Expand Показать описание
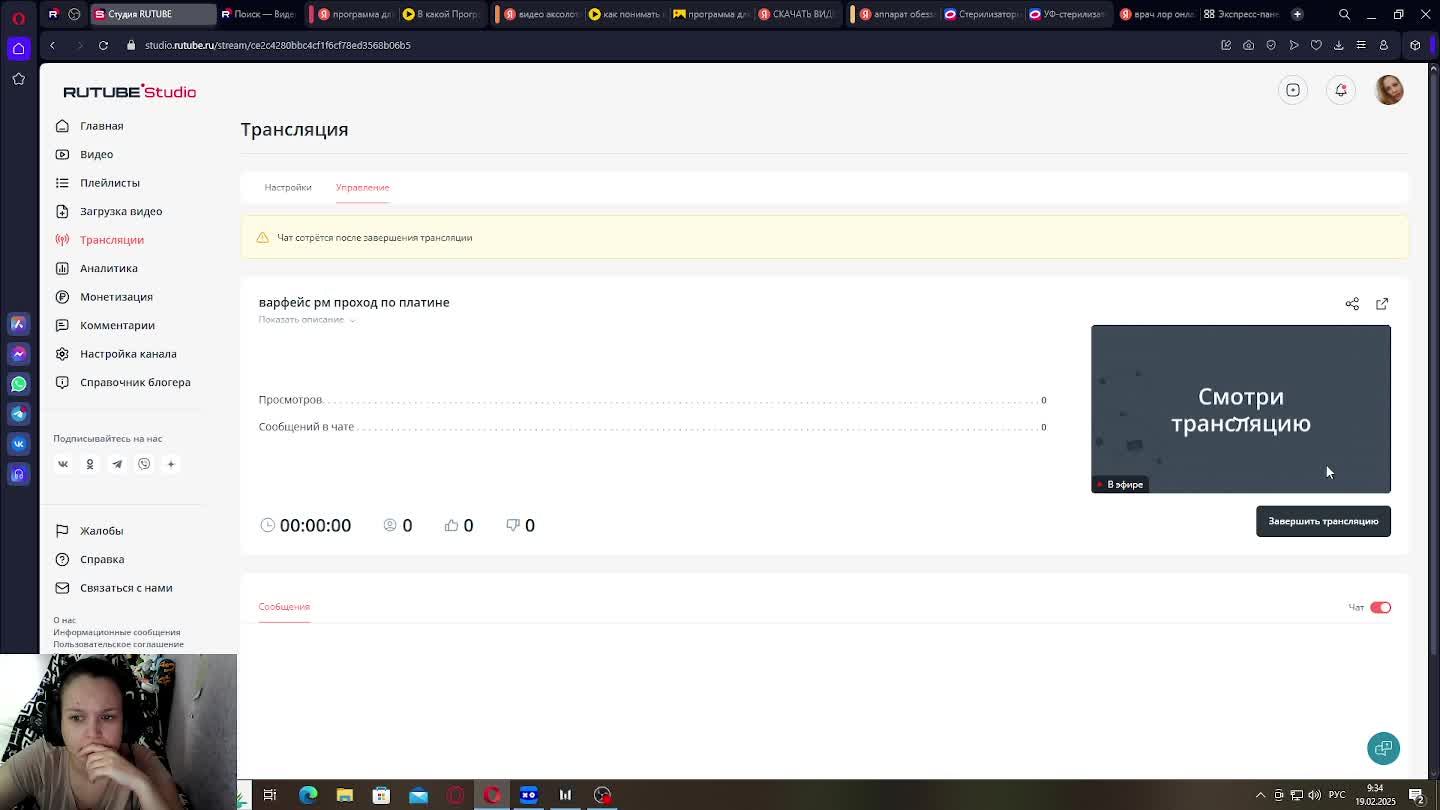1440x810 pixels. pyautogui.click(x=306, y=320)
